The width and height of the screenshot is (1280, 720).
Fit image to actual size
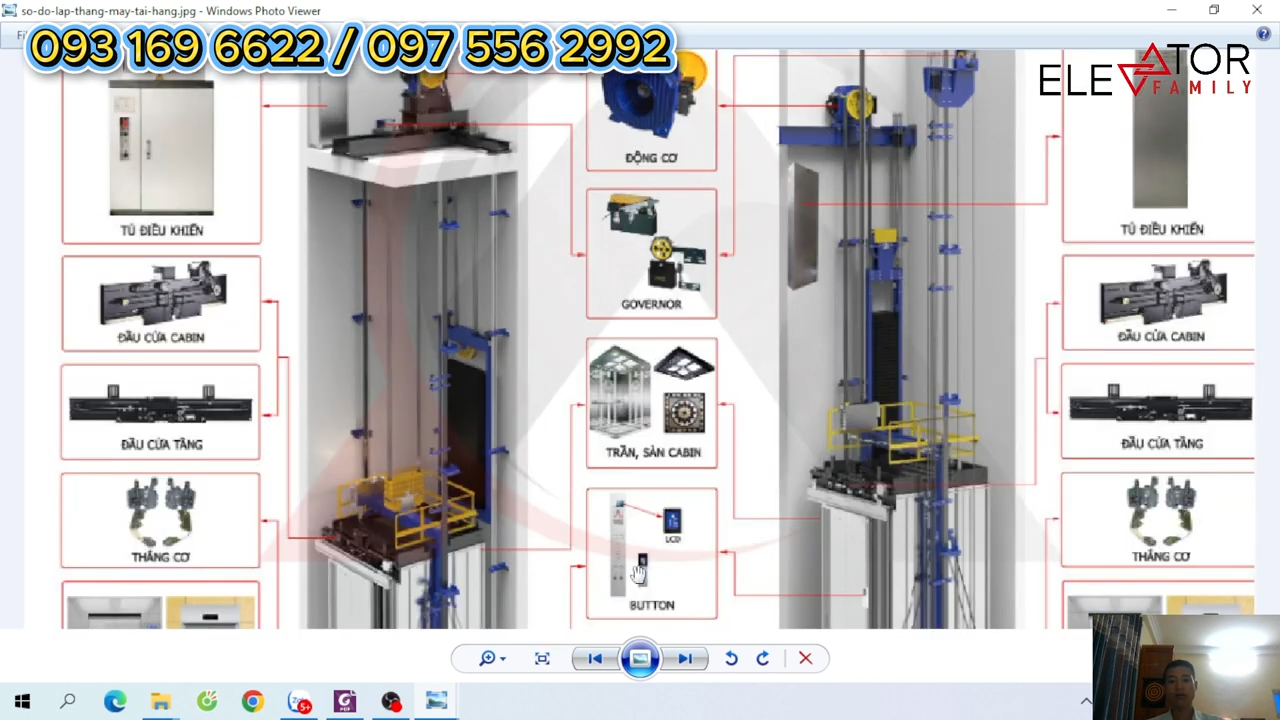click(542, 658)
